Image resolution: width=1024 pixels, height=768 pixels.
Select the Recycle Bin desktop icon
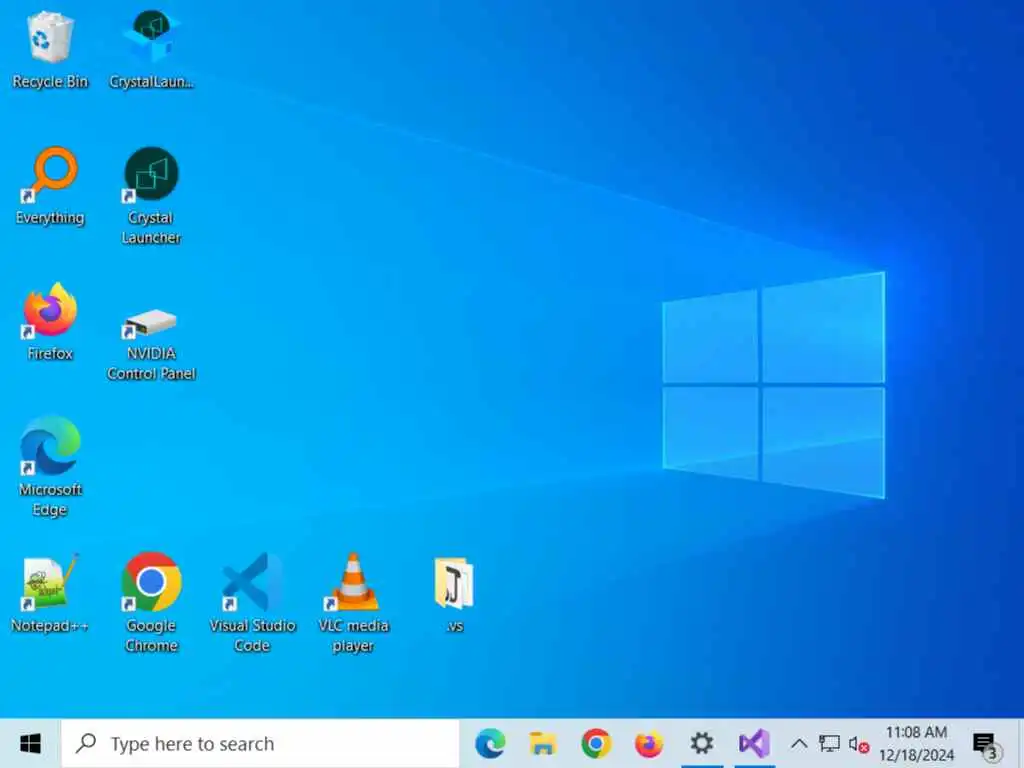click(x=50, y=50)
